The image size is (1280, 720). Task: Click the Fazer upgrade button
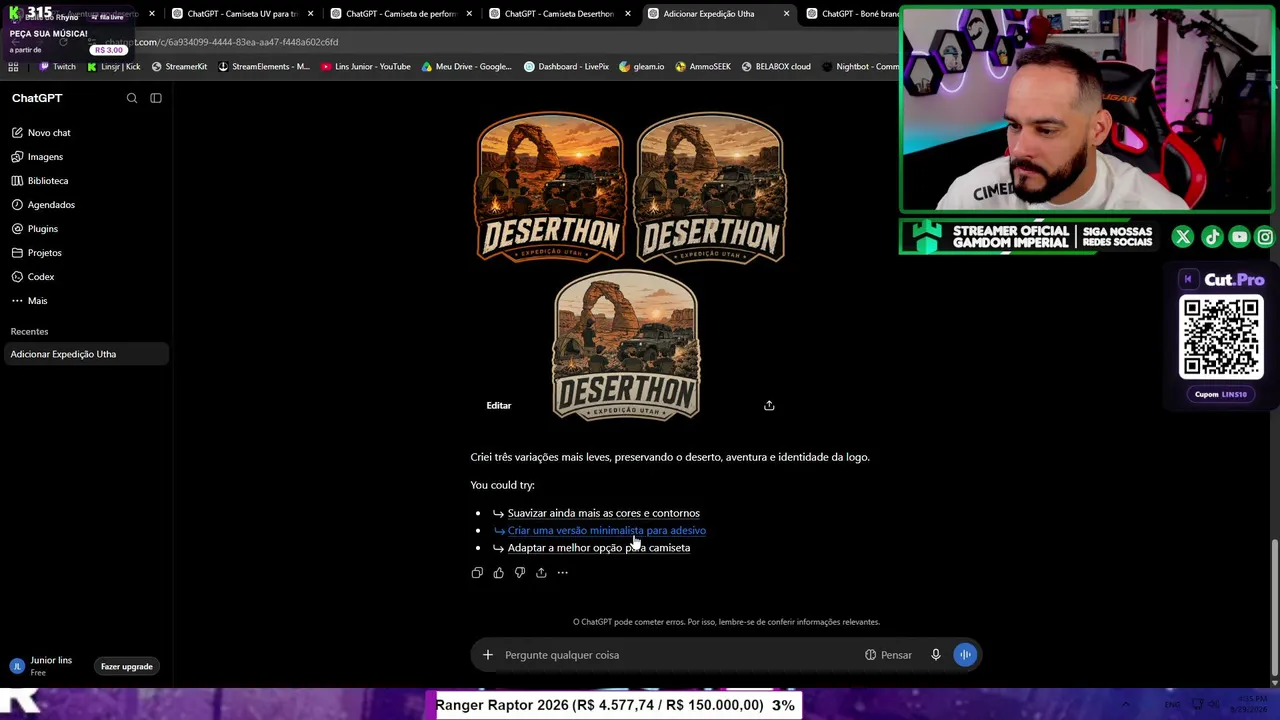[x=127, y=667]
